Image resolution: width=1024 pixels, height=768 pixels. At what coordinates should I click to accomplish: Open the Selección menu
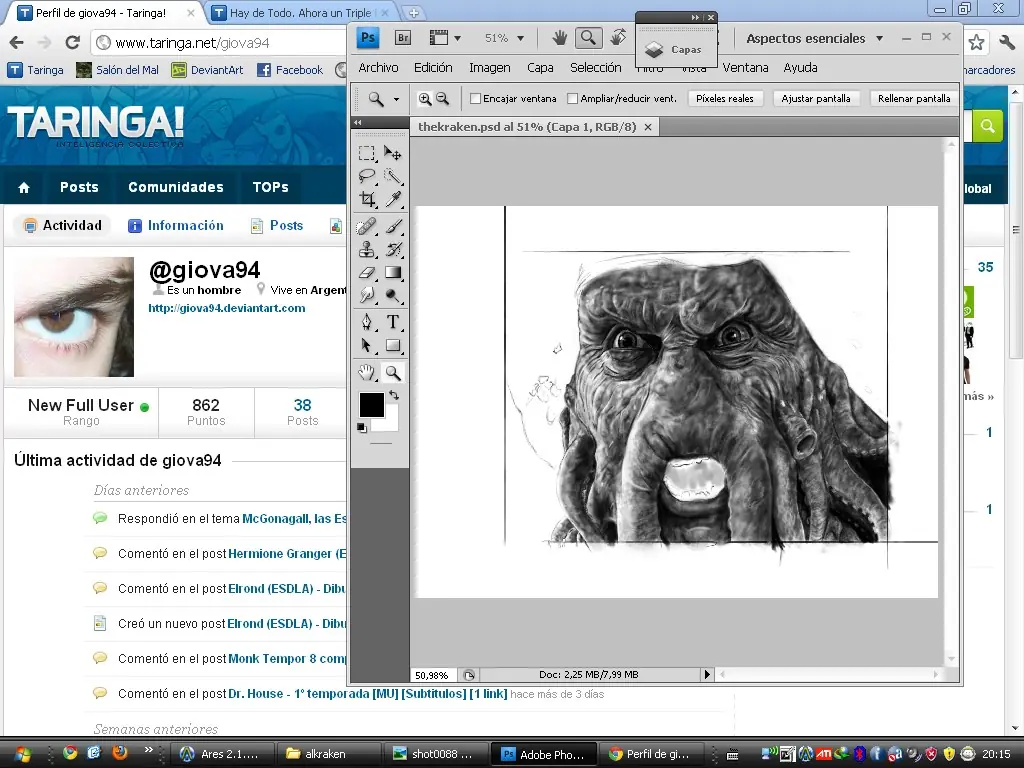click(x=596, y=67)
